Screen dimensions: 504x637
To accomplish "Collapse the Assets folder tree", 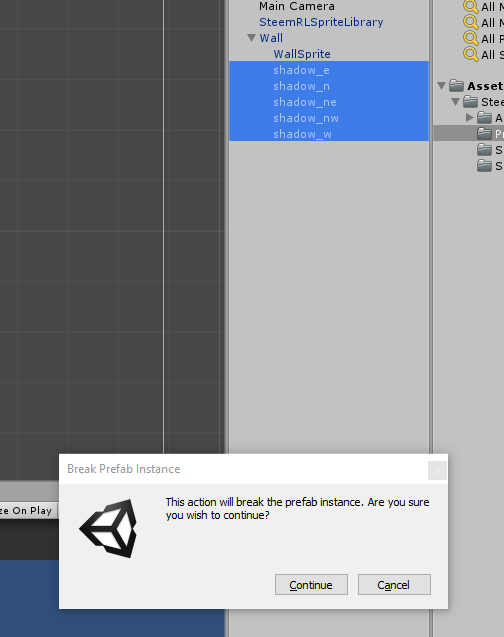I will click(441, 86).
